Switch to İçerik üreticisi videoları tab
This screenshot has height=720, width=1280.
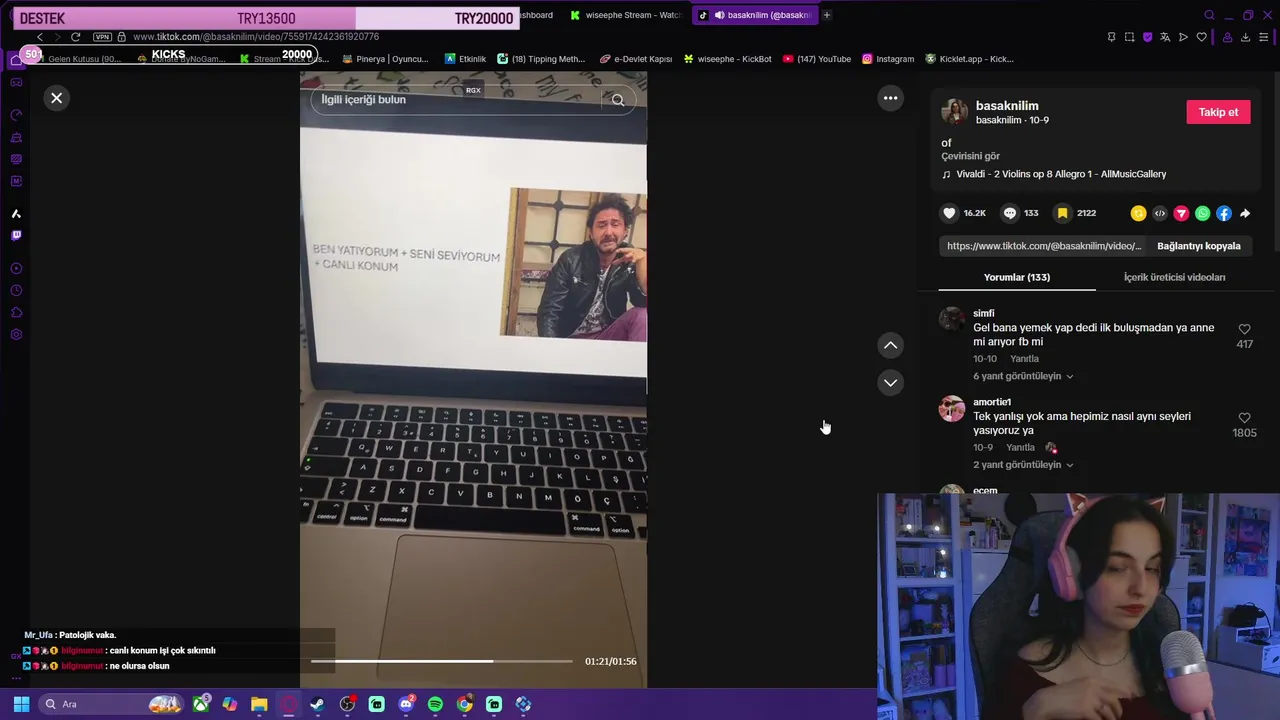pyautogui.click(x=1174, y=277)
